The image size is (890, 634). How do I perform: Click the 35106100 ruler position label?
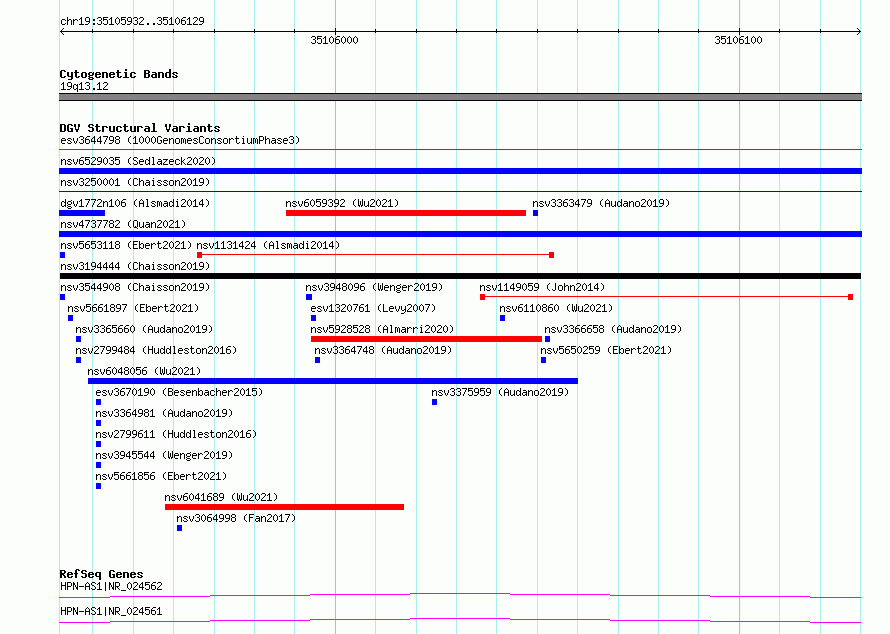coord(738,40)
